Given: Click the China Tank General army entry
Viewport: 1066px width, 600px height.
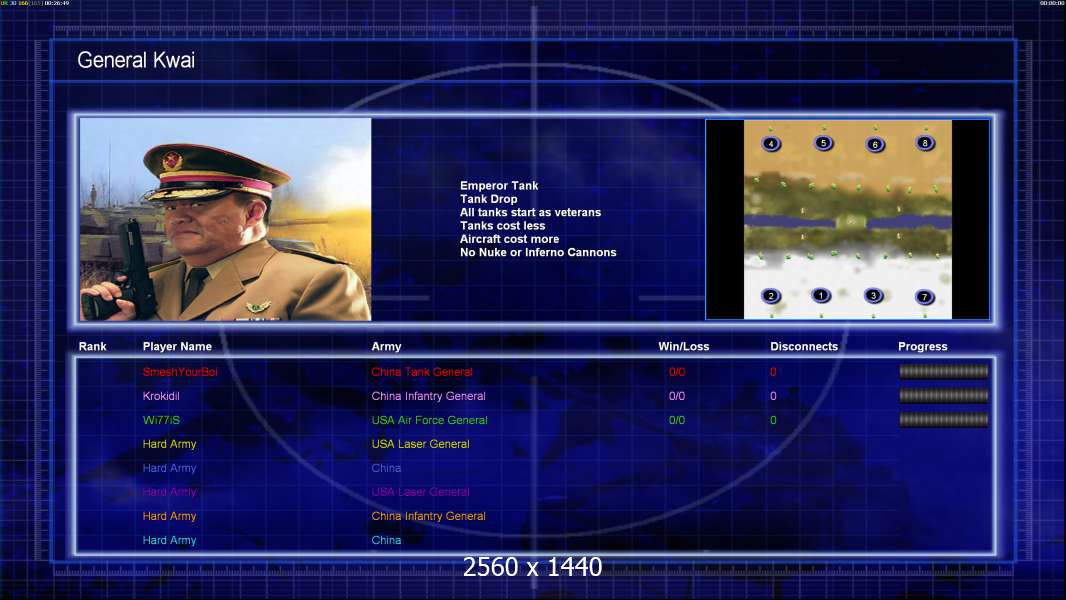Looking at the screenshot, I should tap(422, 372).
